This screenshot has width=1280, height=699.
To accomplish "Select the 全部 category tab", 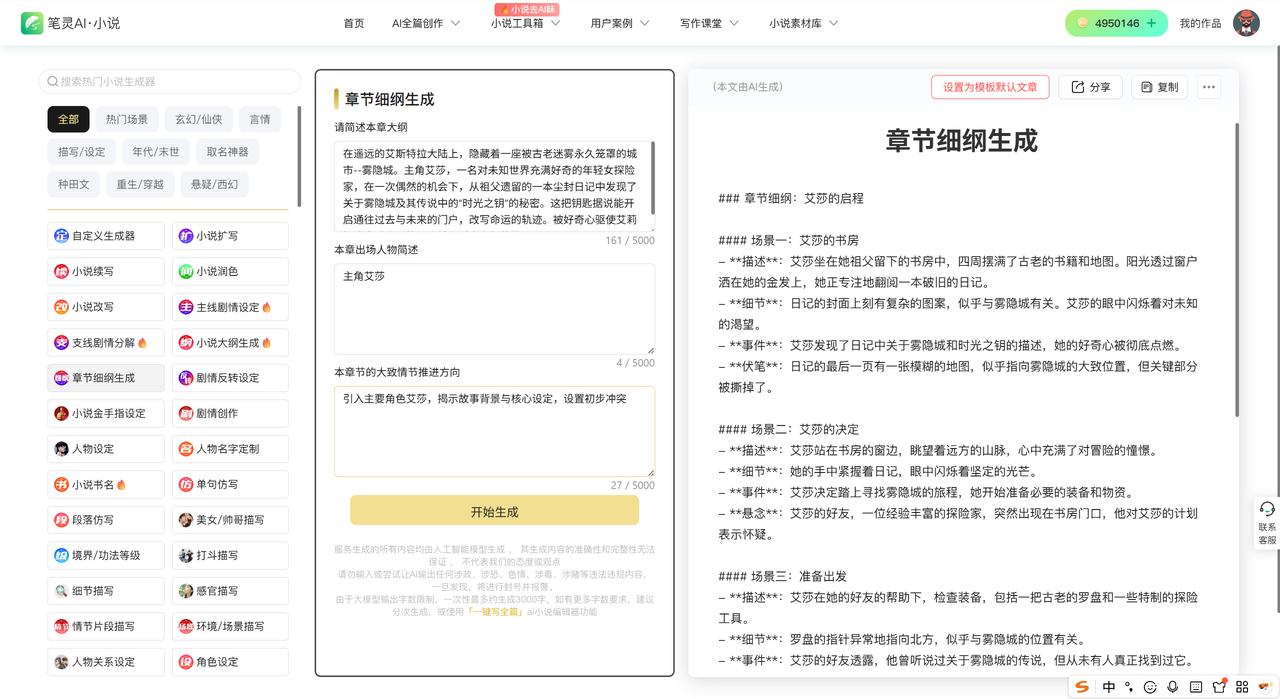I will [68, 119].
